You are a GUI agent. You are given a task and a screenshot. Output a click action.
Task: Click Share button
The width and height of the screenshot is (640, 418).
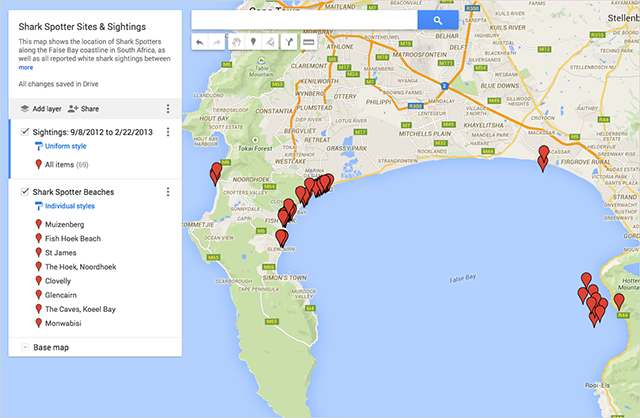coord(84,109)
